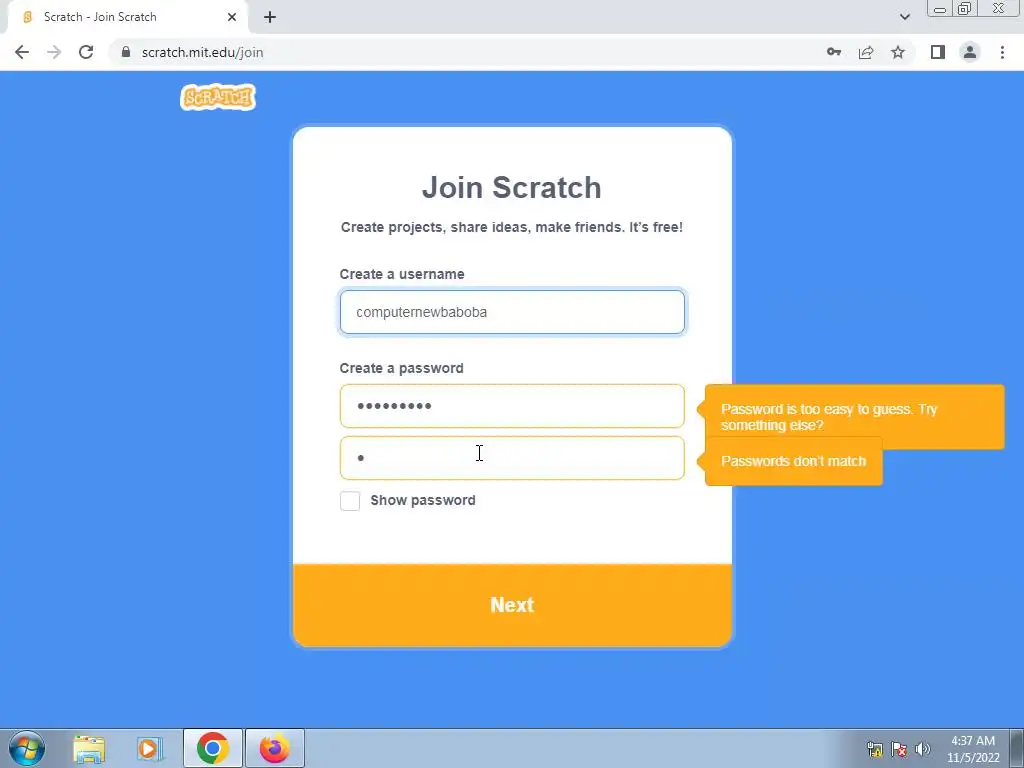
Task: Click the "Show password" label text
Action: click(x=423, y=500)
